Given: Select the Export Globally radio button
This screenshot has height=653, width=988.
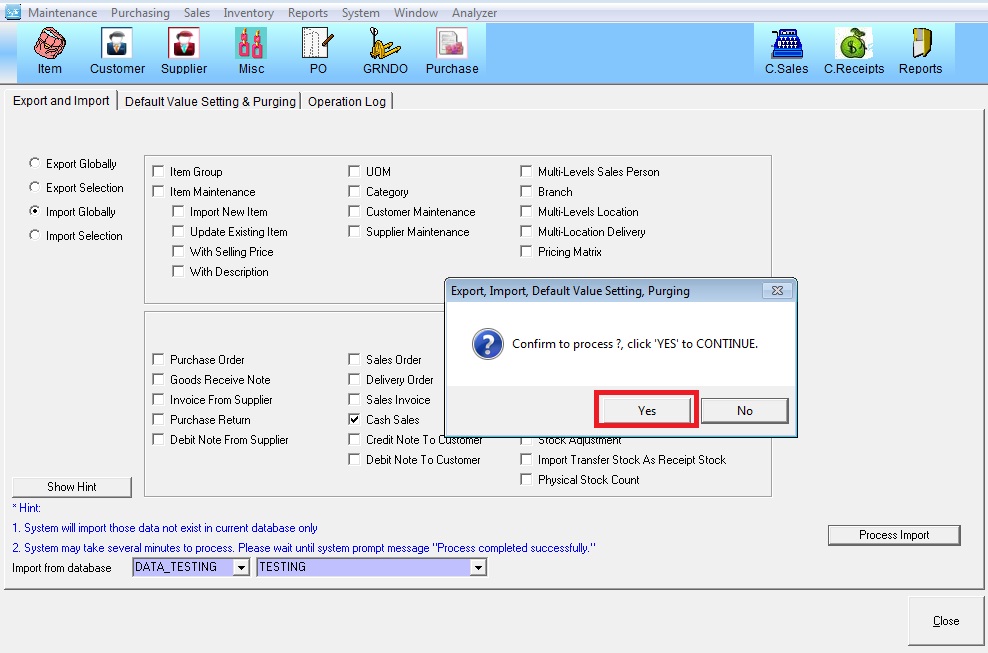Looking at the screenshot, I should tap(36, 164).
